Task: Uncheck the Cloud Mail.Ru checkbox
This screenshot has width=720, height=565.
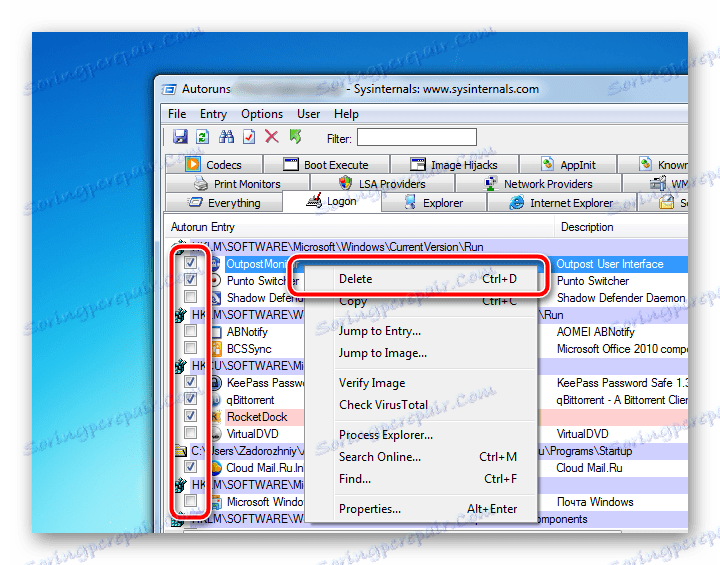Action: (190, 467)
